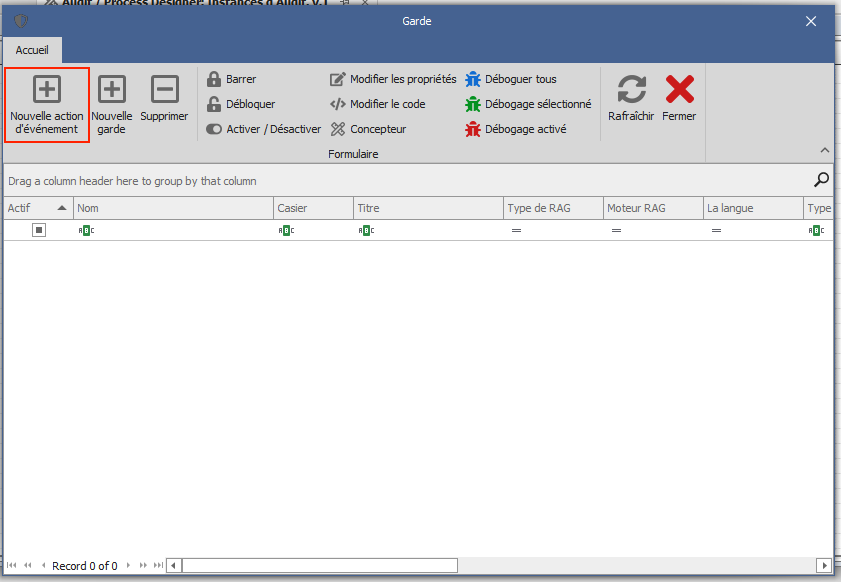
Task: Sort by La langue column
Action: (x=753, y=208)
